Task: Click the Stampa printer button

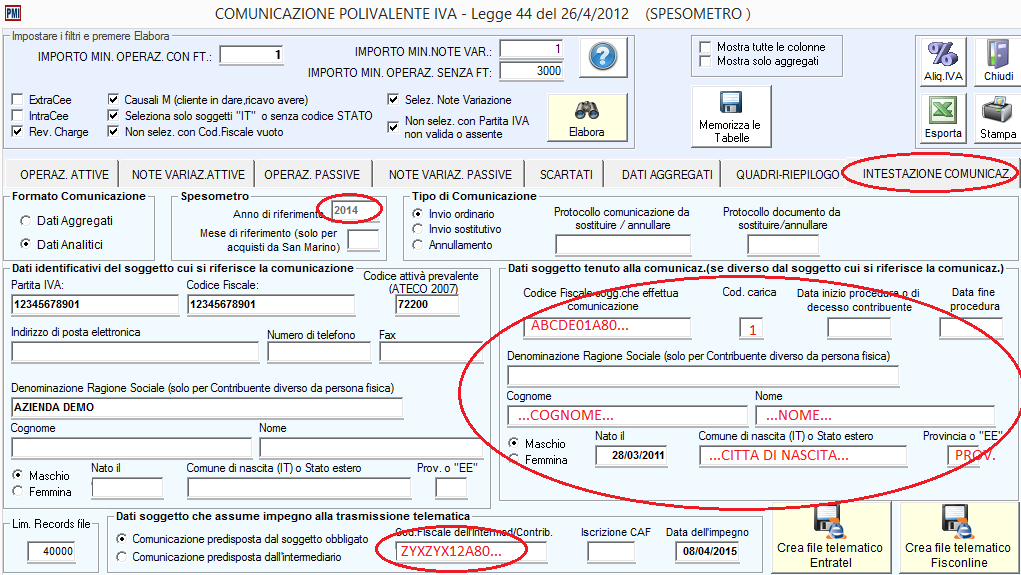Action: click(x=998, y=118)
